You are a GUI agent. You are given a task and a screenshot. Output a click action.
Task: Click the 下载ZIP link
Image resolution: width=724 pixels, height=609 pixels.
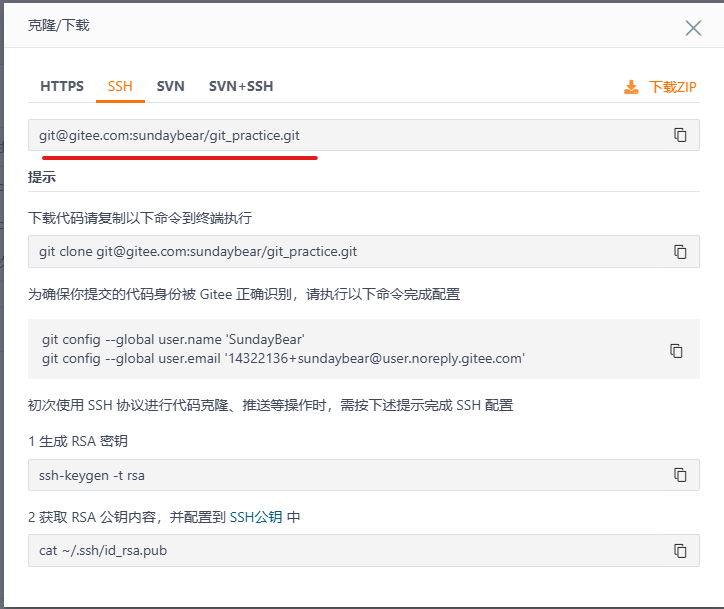click(x=672, y=87)
